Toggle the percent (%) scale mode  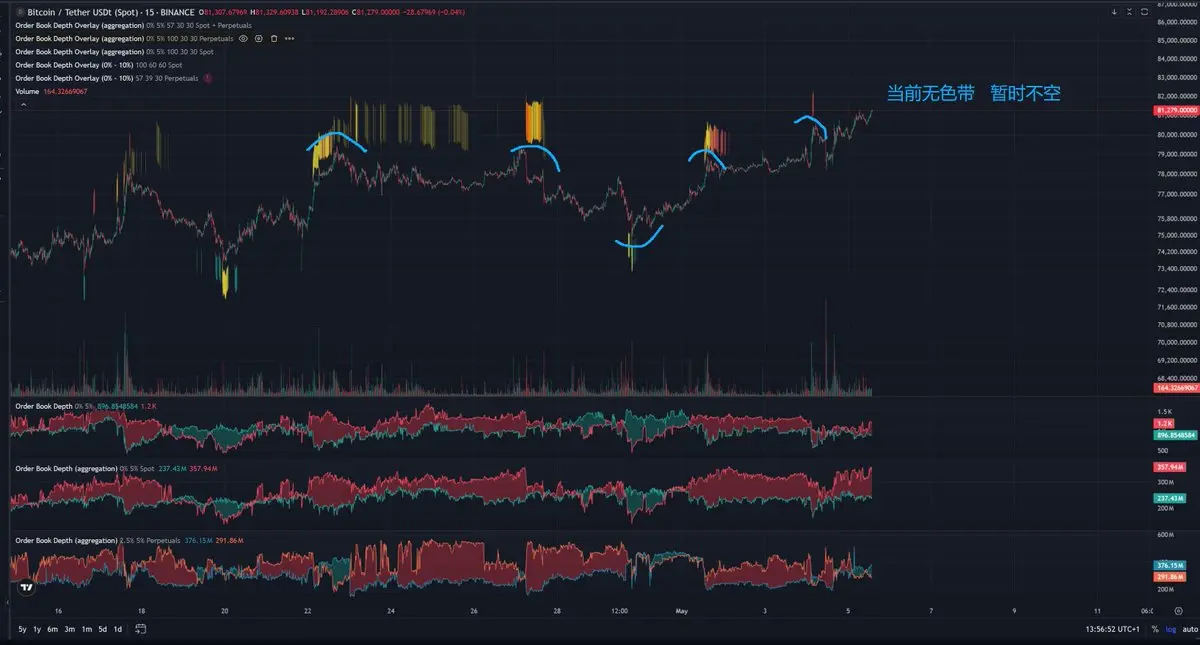[1155, 629]
